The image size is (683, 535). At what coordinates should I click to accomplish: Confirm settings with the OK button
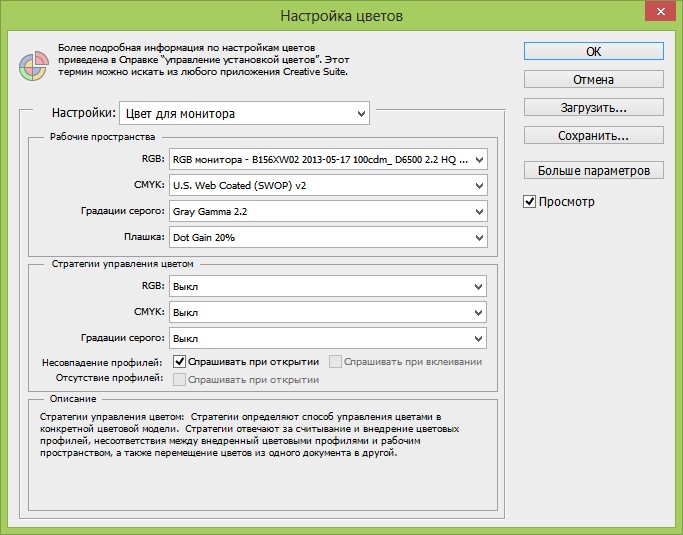click(594, 51)
